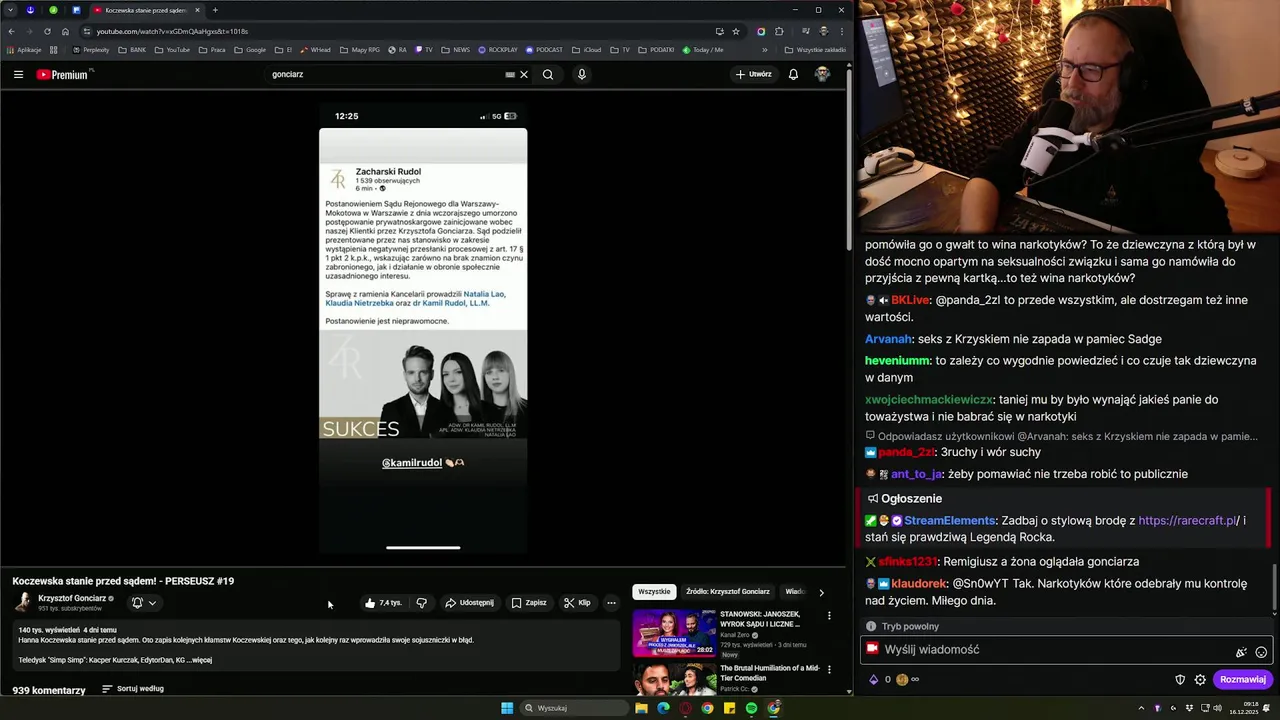Open the Wszystkie zakładki folder
The height and width of the screenshot is (720, 1280).
[x=815, y=49]
